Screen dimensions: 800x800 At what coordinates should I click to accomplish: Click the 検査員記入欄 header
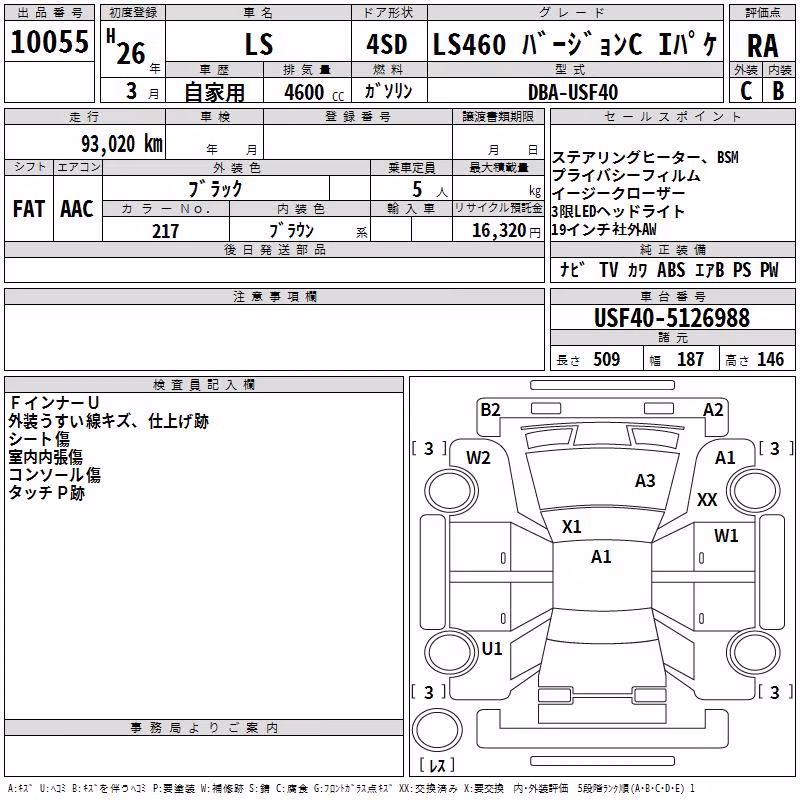[204, 385]
